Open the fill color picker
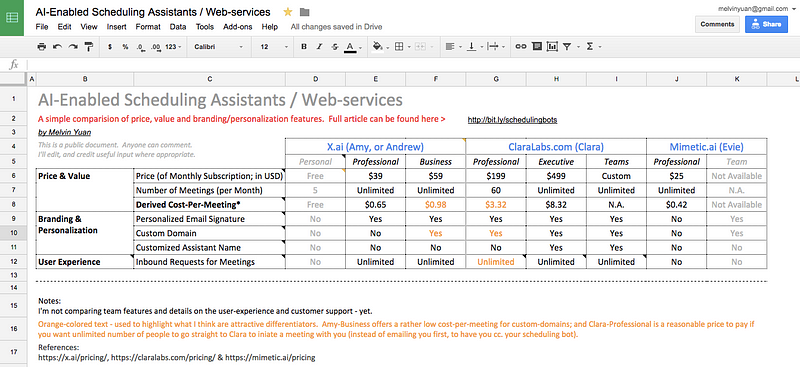Image resolution: width=800 pixels, height=367 pixels. pos(378,46)
